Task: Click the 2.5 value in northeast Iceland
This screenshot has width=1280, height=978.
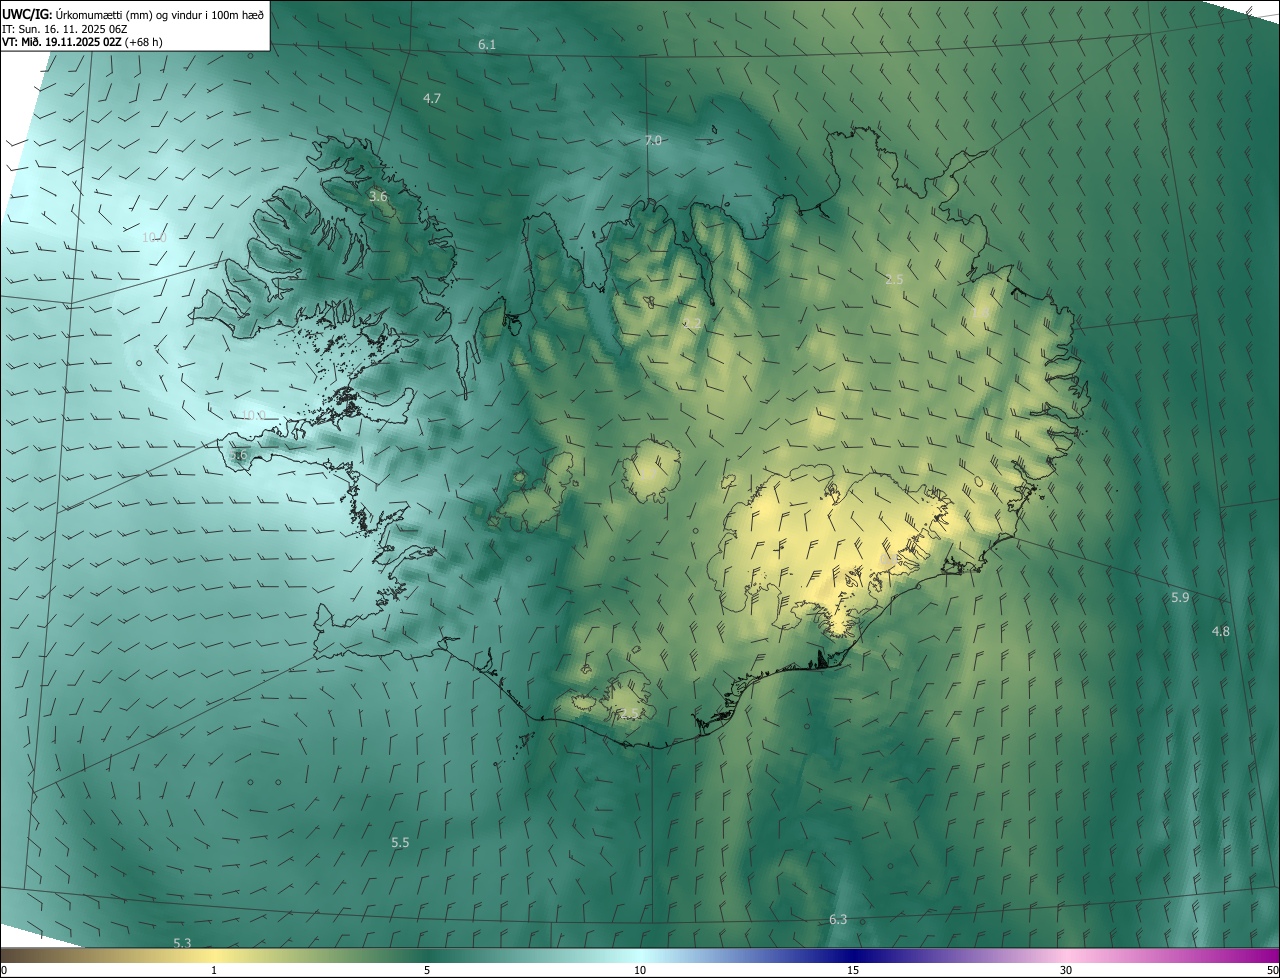Action: (894, 279)
